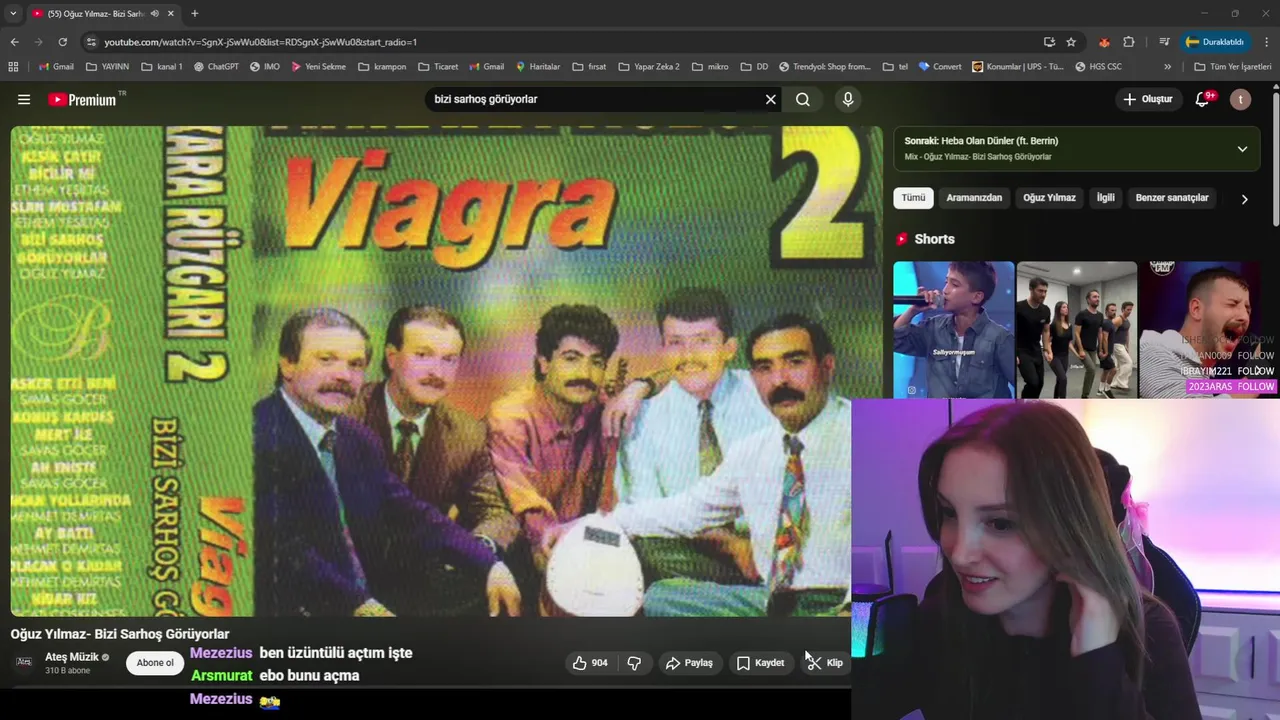Open the first Gmail bookmark
Image resolution: width=1280 pixels, height=720 pixels.
[56, 67]
